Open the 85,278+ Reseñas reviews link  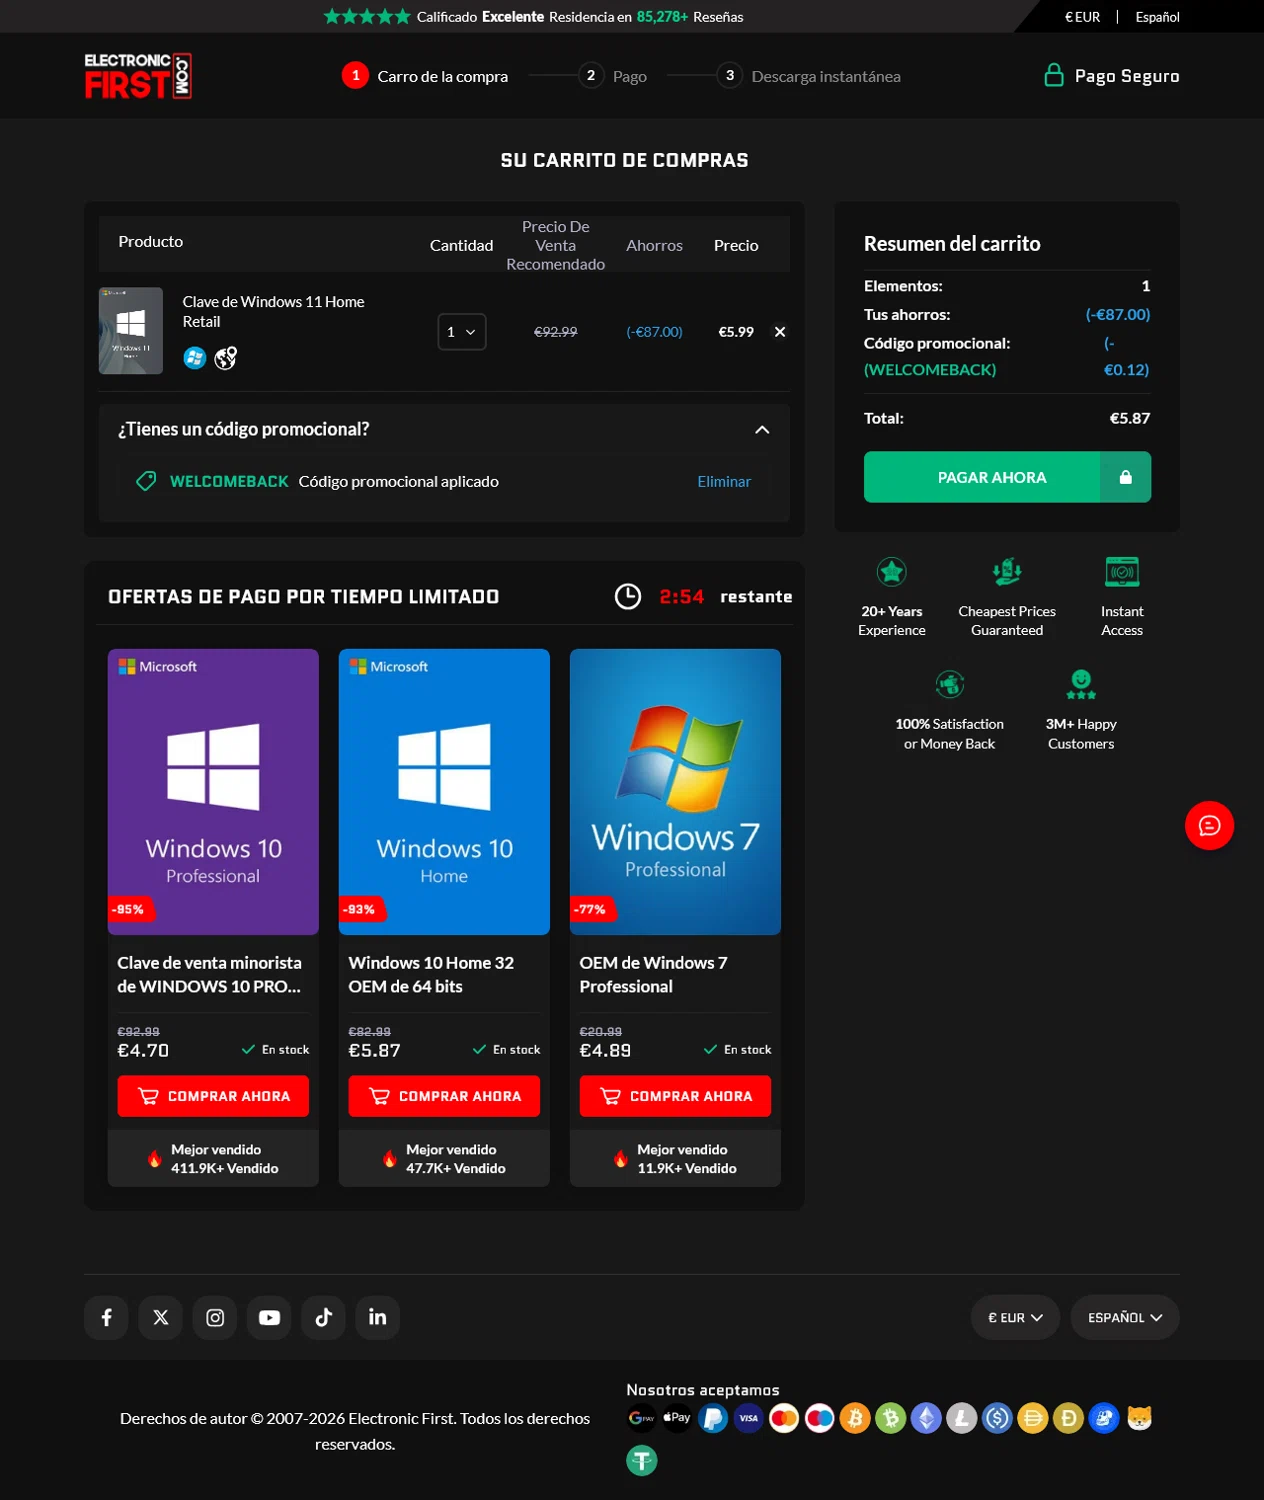pos(690,17)
